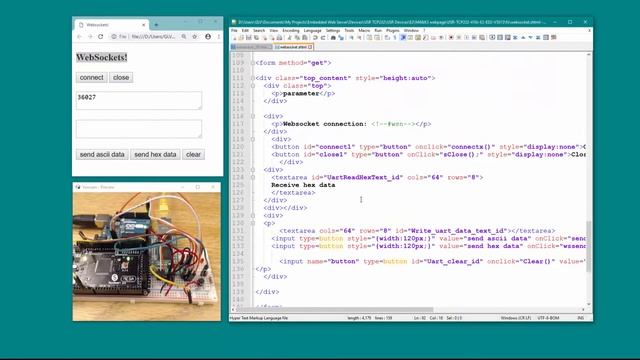
Task: Open the browser profile avatar icon
Action: coord(208,37)
